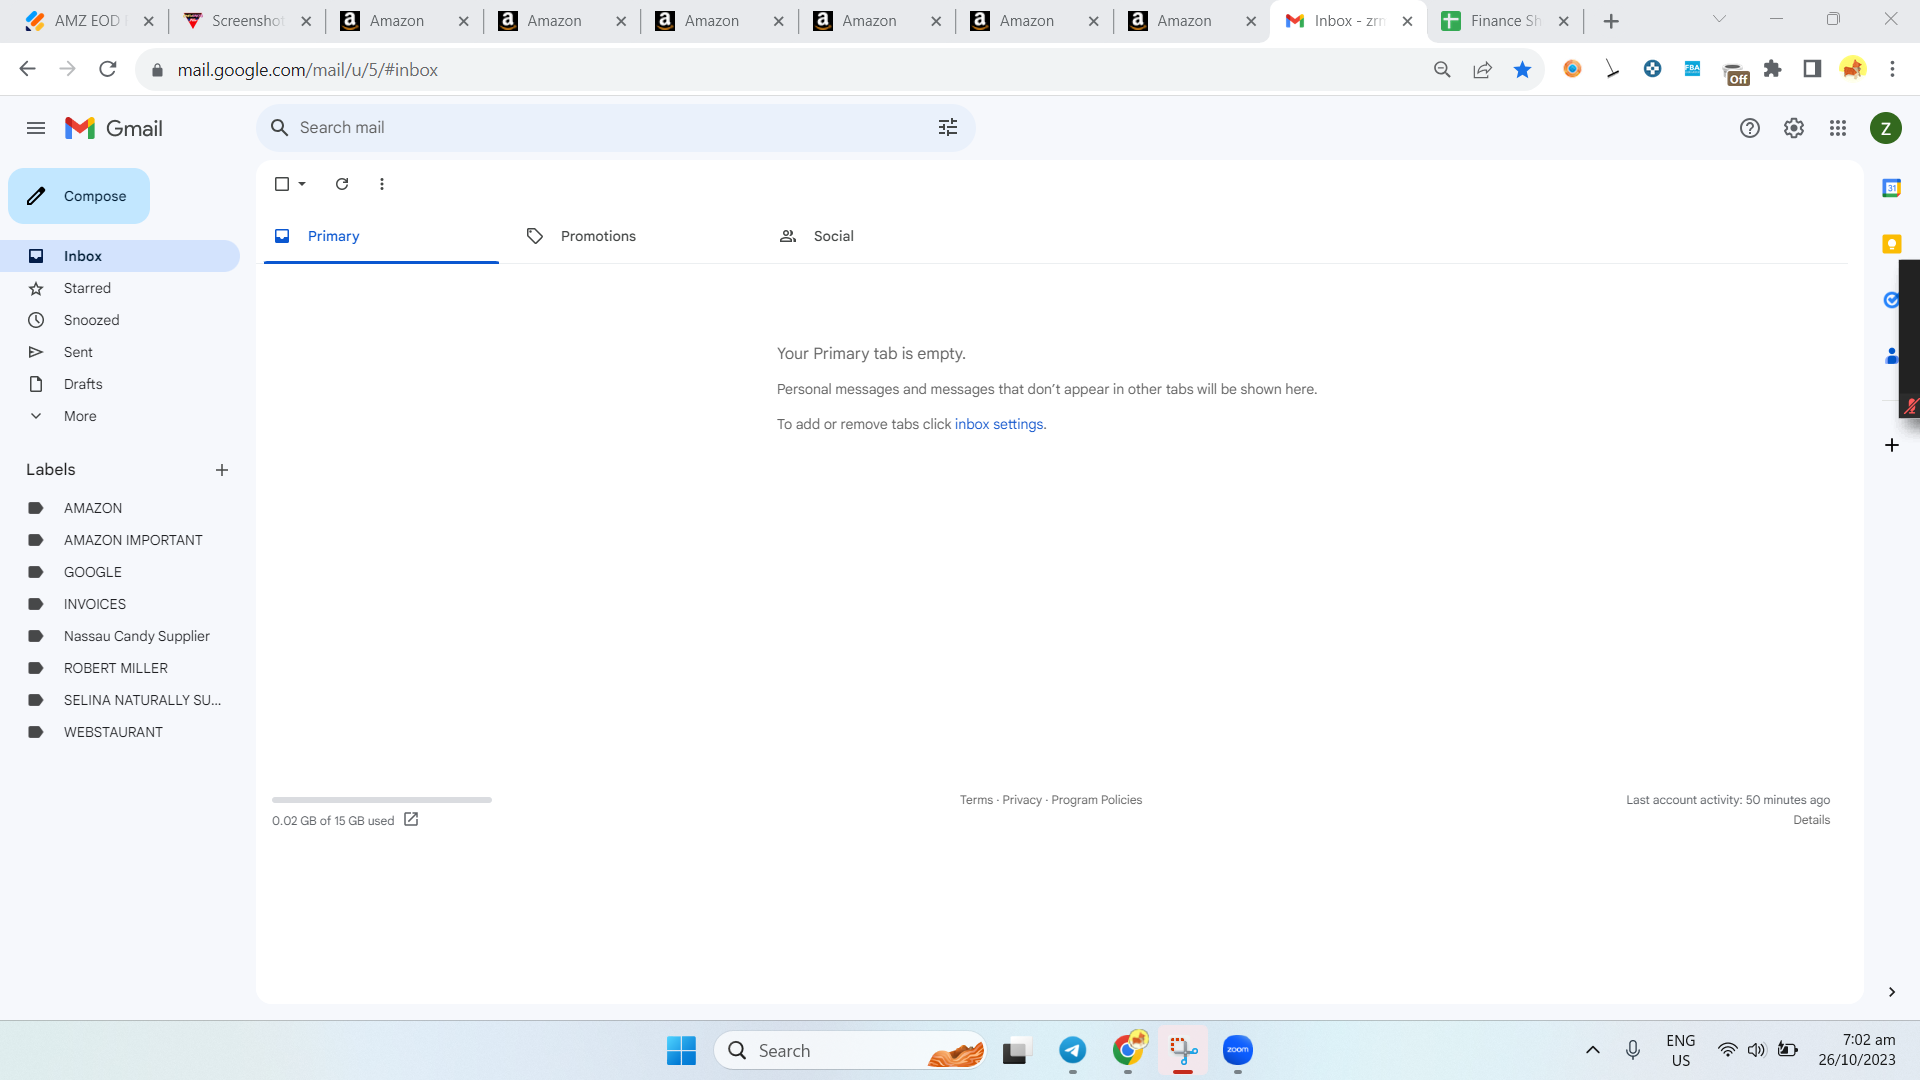Screen dimensions: 1920x1080
Task: Open the Program Policies link
Action: [1097, 800]
